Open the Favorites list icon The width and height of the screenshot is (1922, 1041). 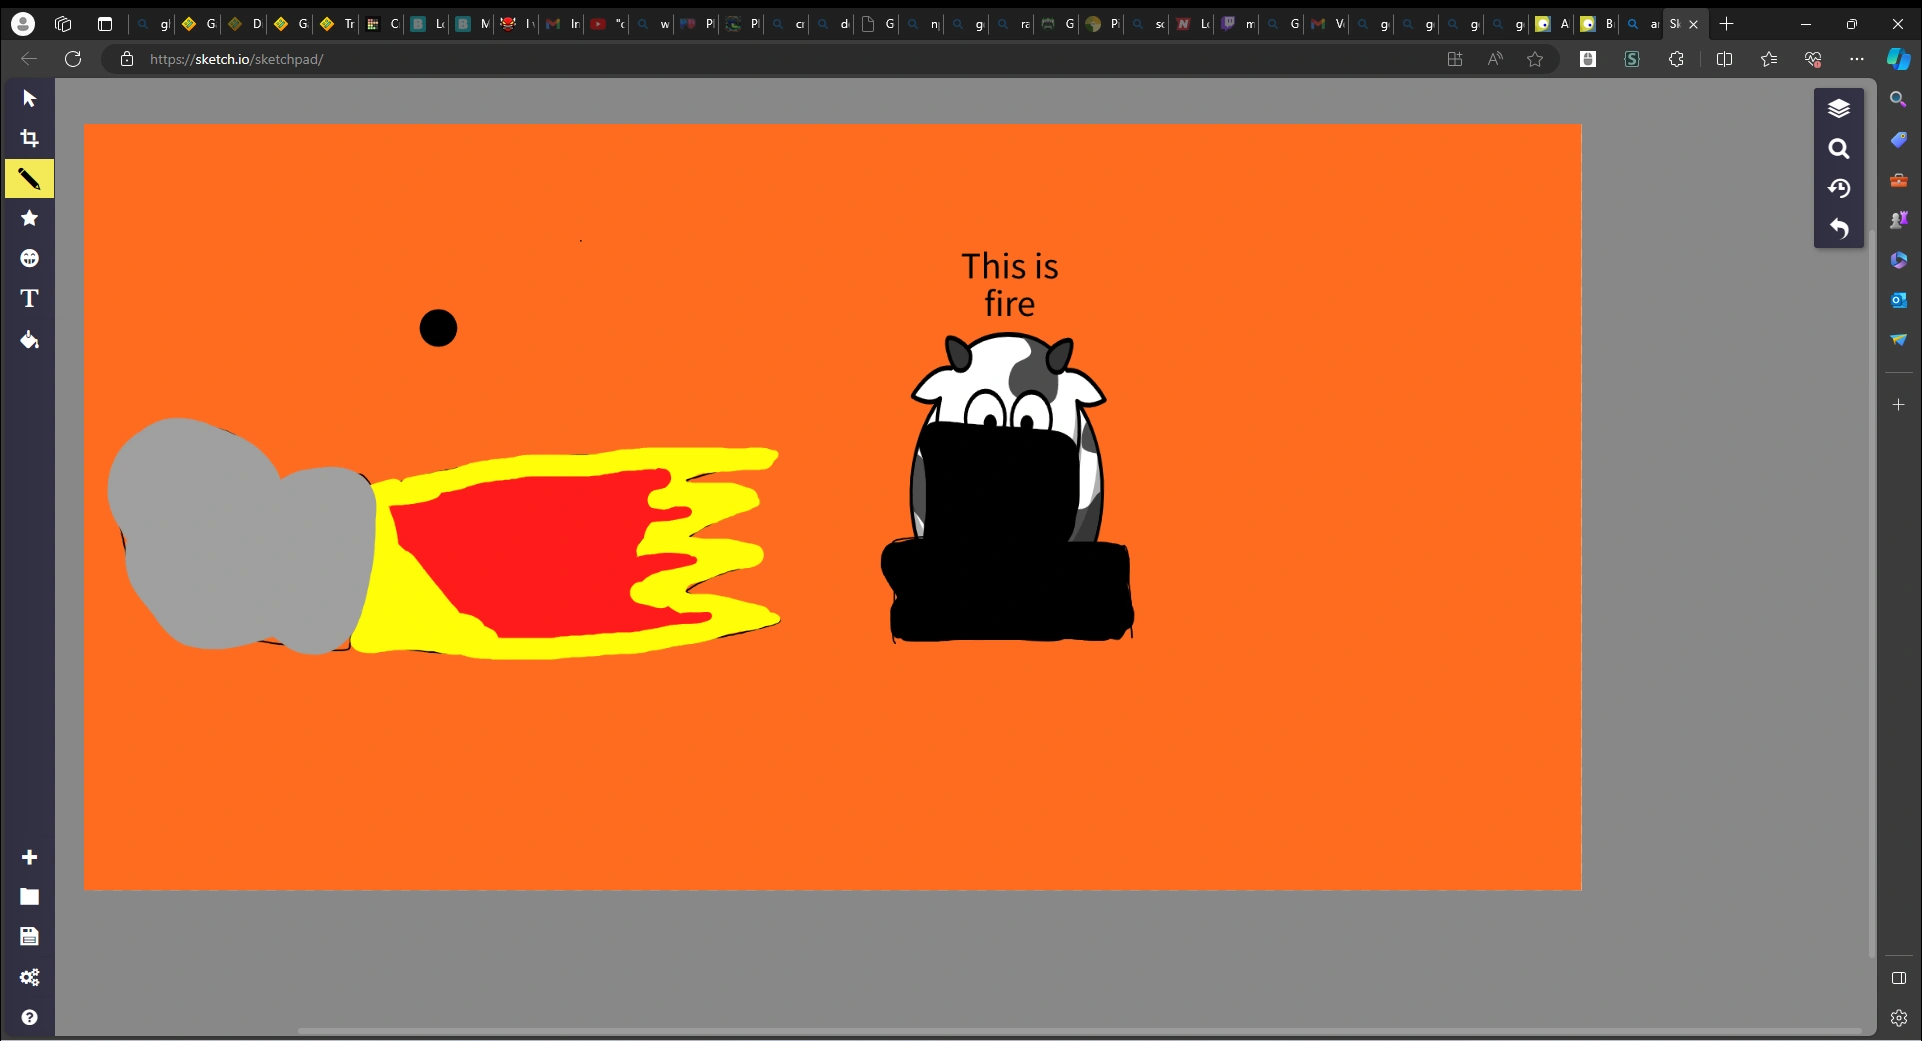click(x=1769, y=59)
